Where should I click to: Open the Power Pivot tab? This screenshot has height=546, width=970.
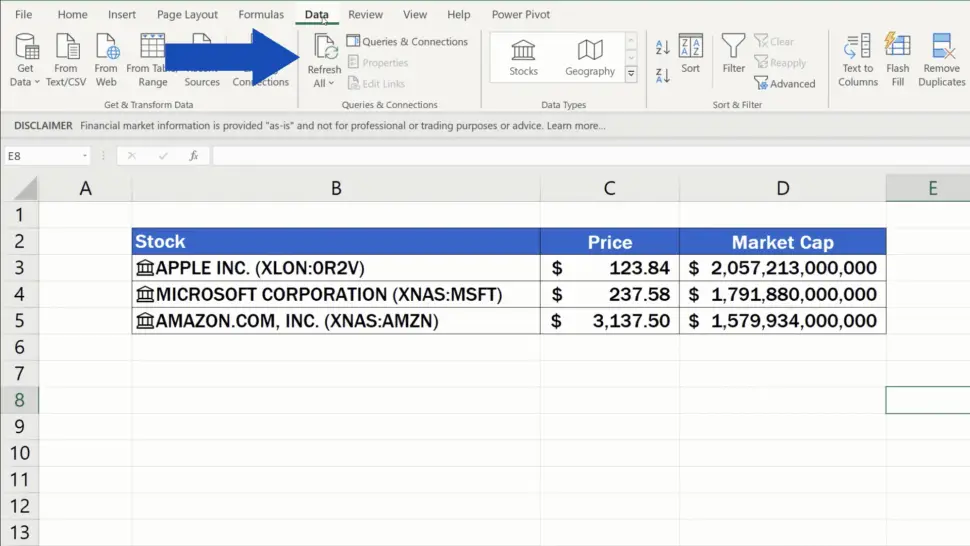521,14
